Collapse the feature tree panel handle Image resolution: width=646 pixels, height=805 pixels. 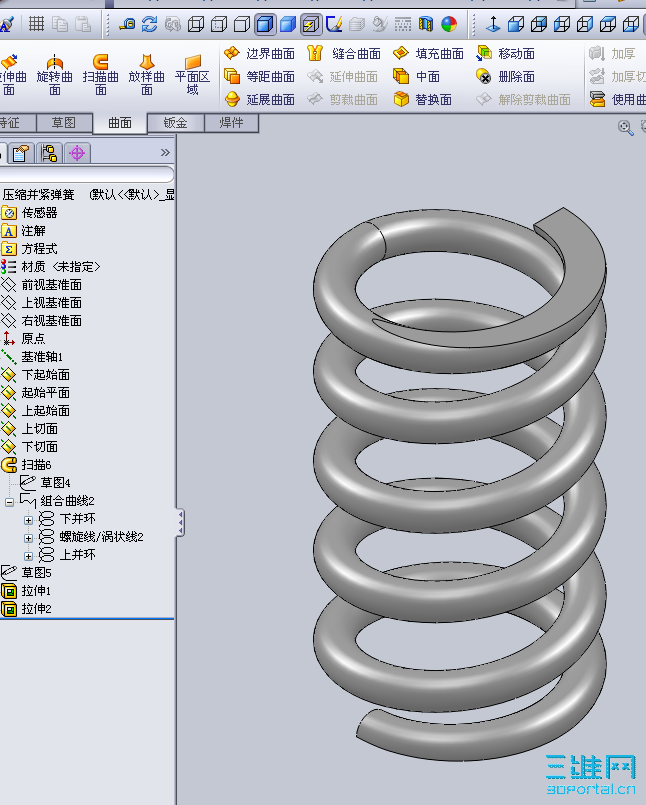tap(180, 523)
